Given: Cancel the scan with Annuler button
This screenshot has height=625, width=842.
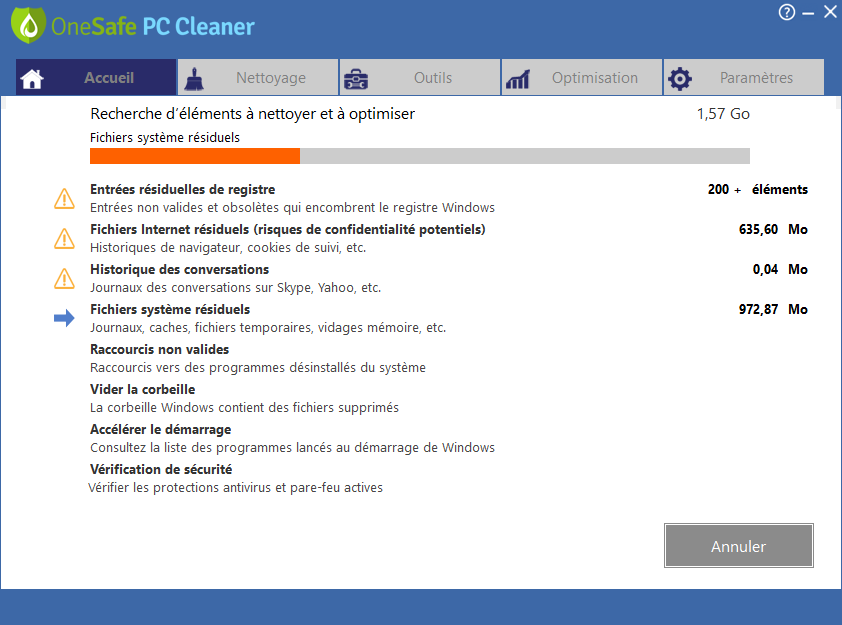Looking at the screenshot, I should 738,546.
